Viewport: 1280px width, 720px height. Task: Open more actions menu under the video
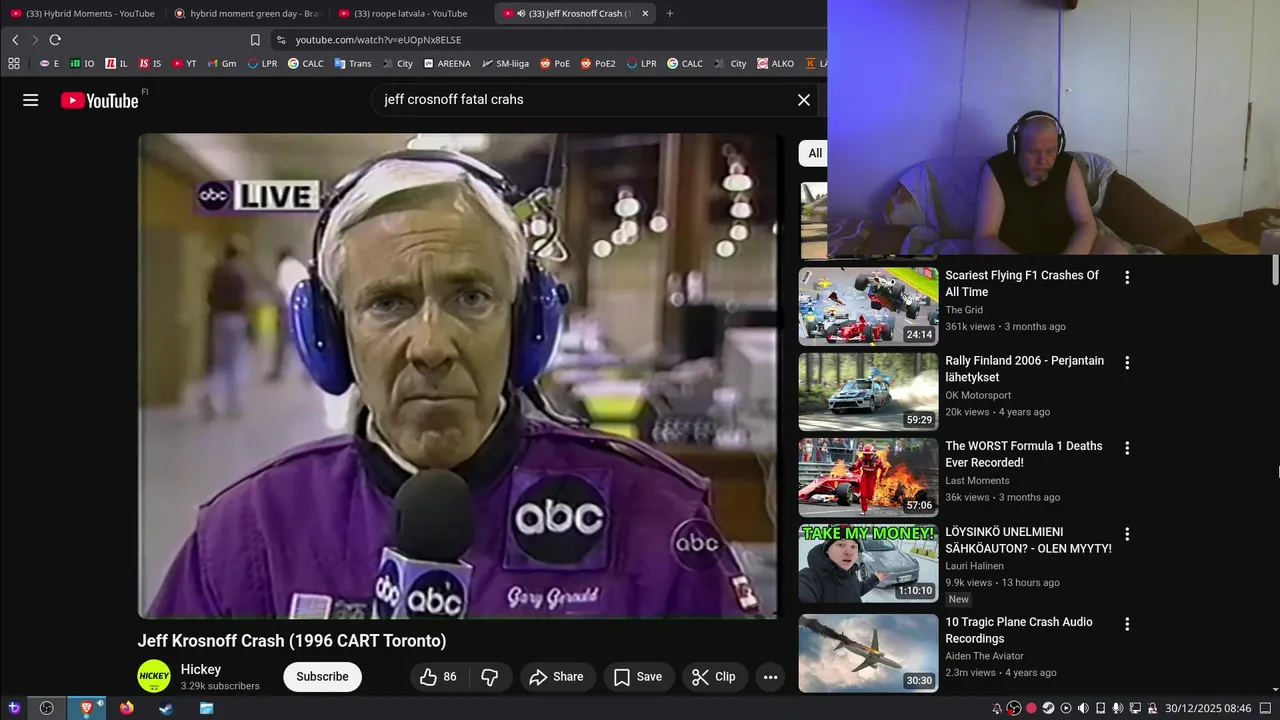tap(770, 677)
